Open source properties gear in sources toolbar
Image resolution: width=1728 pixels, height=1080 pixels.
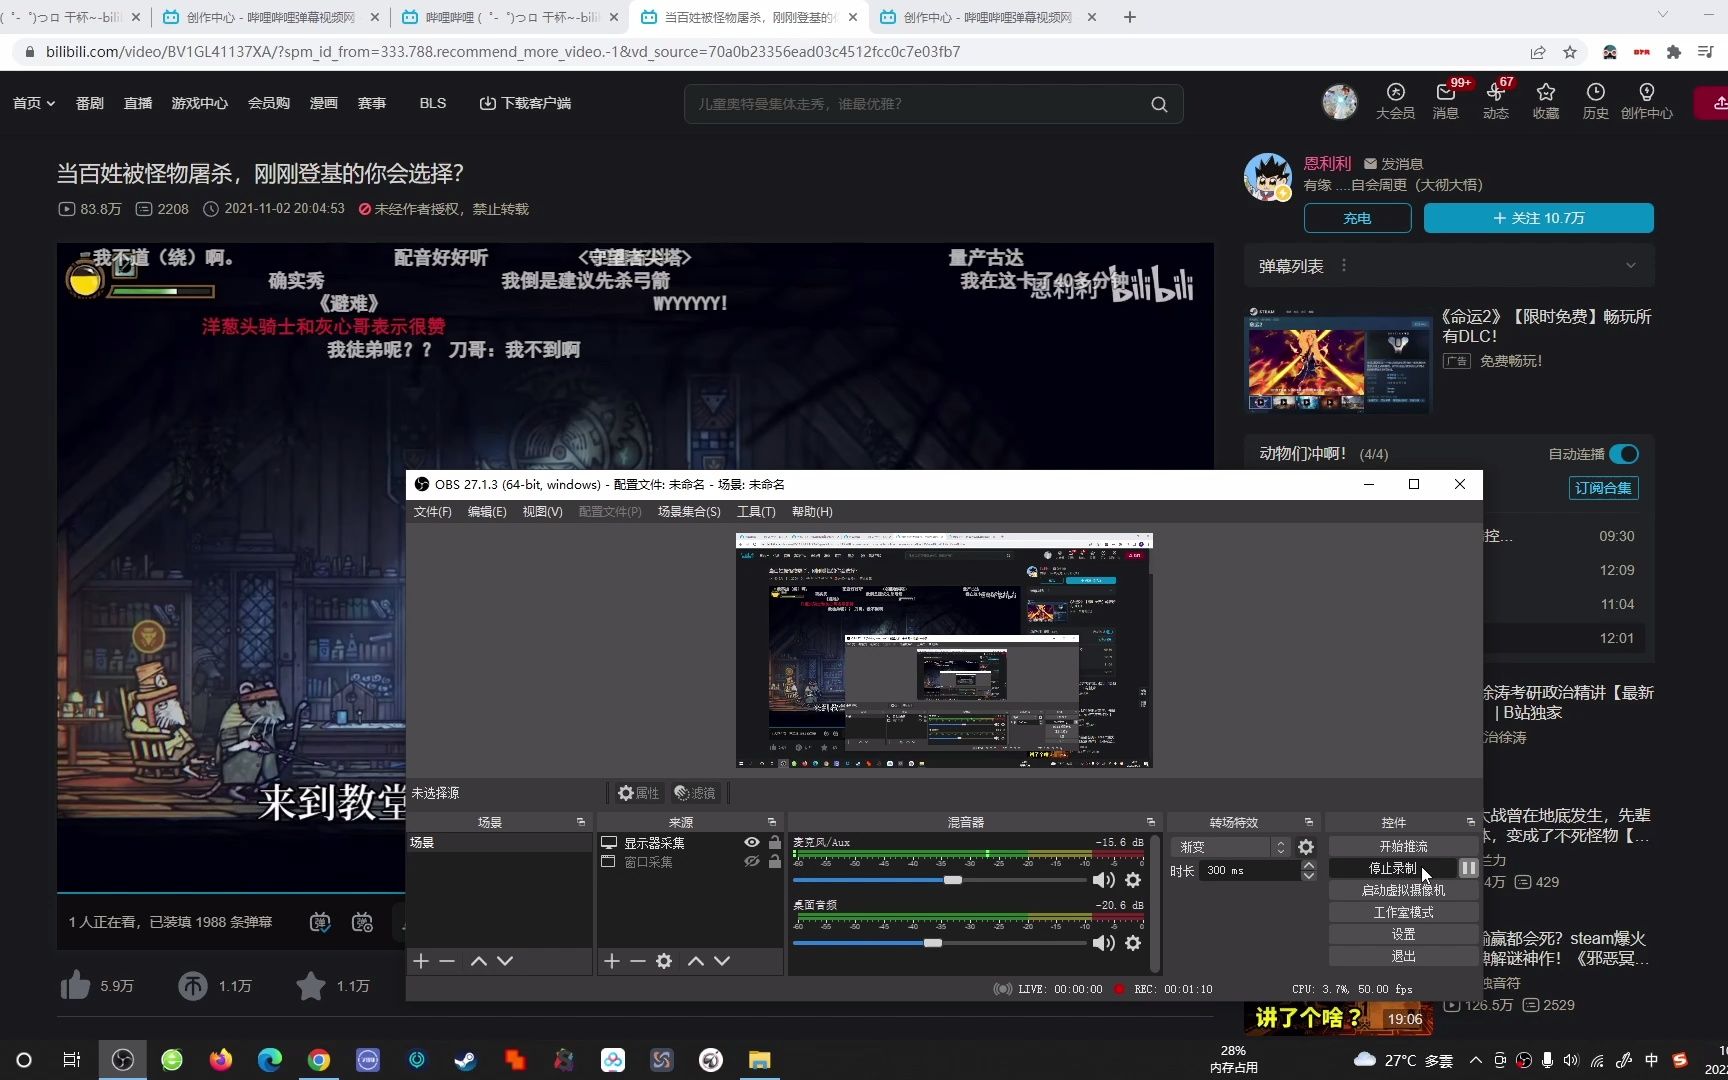pyautogui.click(x=664, y=961)
